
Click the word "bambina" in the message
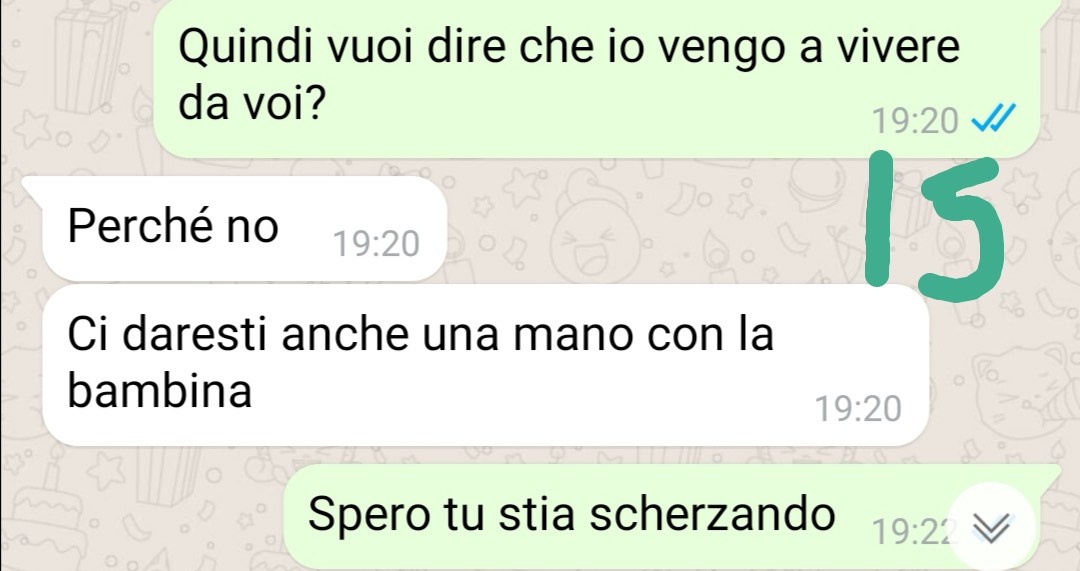click(160, 391)
